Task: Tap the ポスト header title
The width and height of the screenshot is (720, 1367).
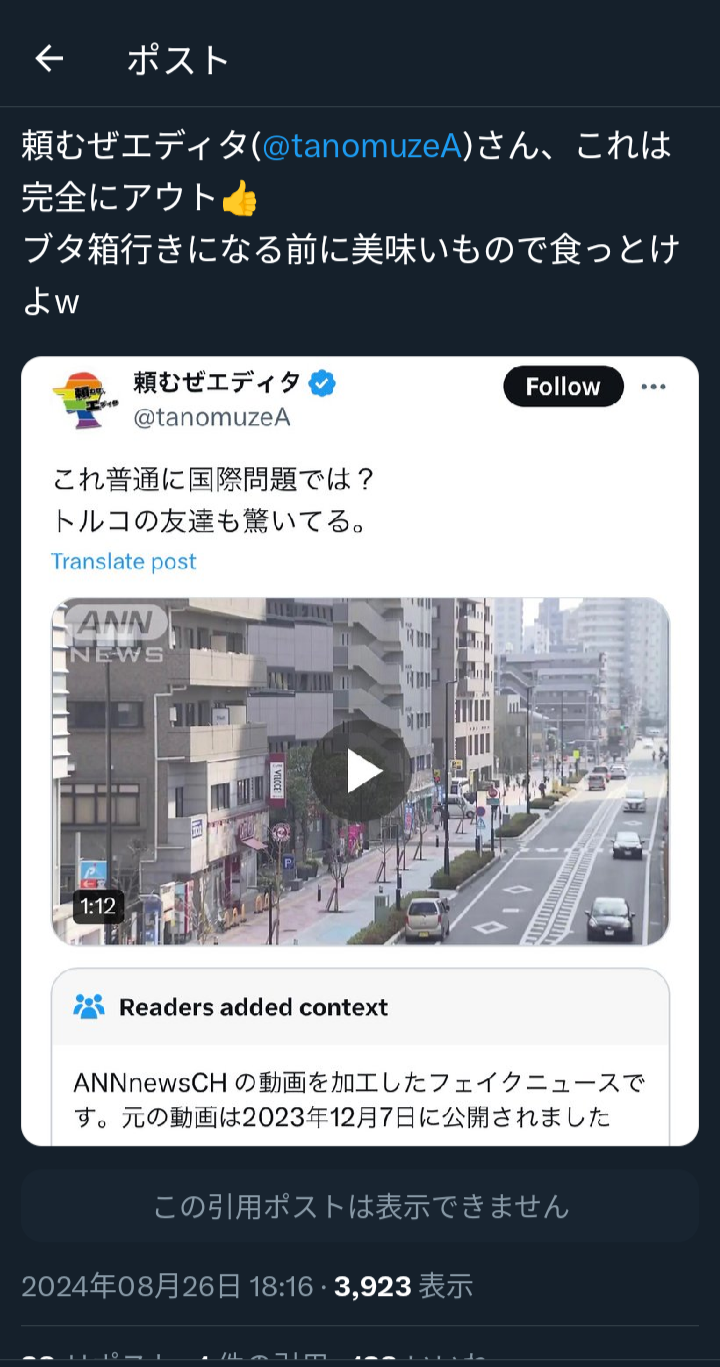Action: tap(178, 60)
